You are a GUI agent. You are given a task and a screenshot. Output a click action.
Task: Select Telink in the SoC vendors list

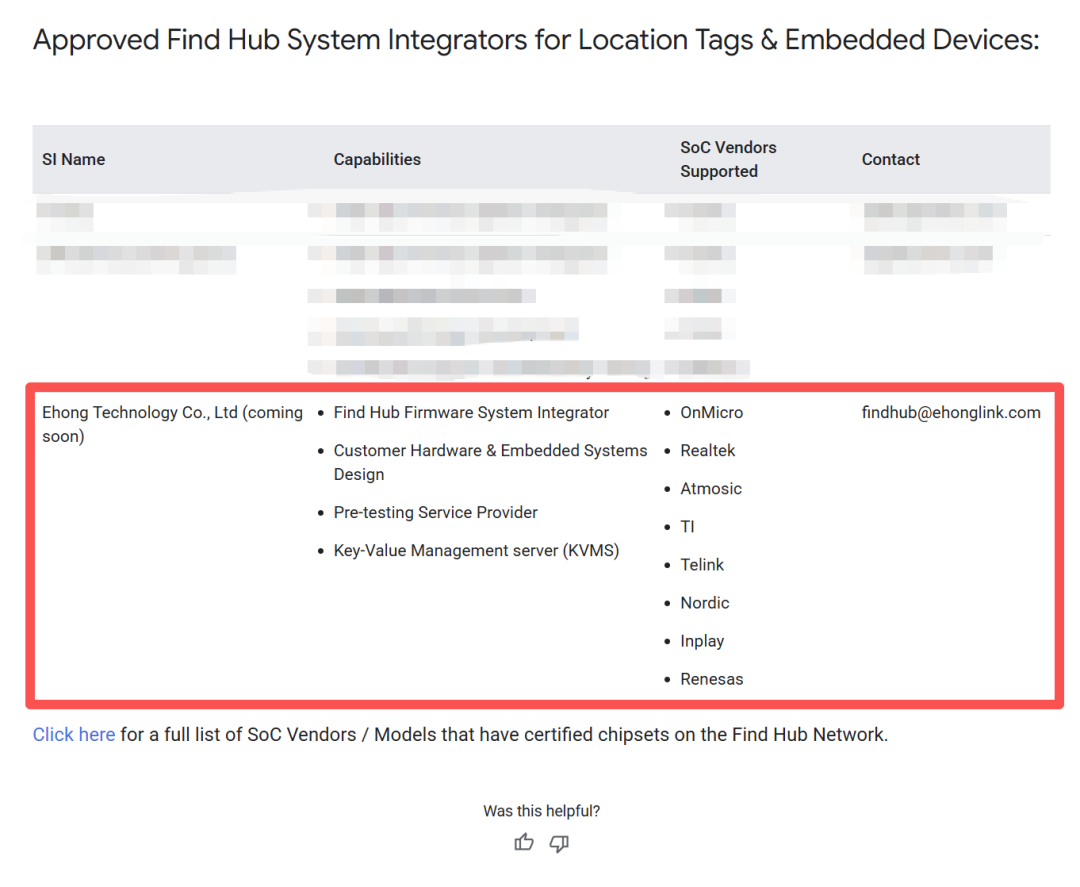[x=702, y=565]
